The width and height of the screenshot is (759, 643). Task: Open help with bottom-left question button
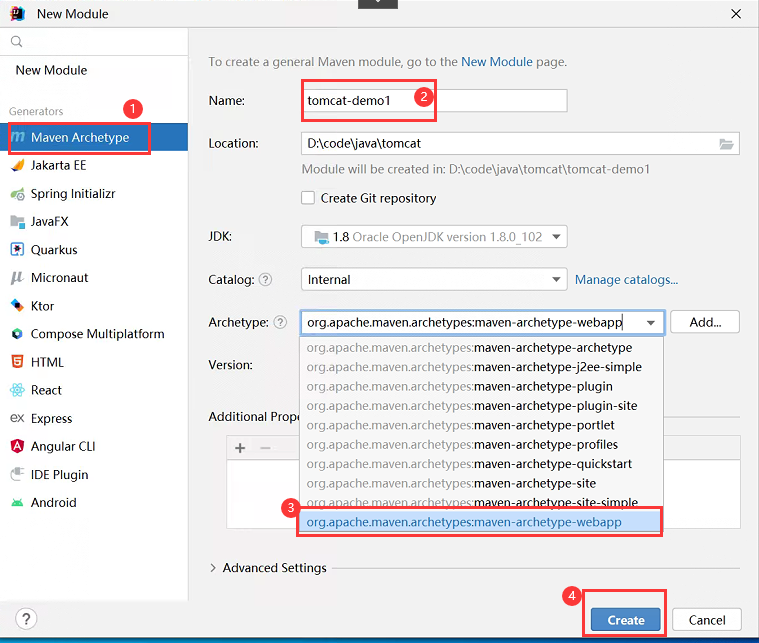click(26, 619)
